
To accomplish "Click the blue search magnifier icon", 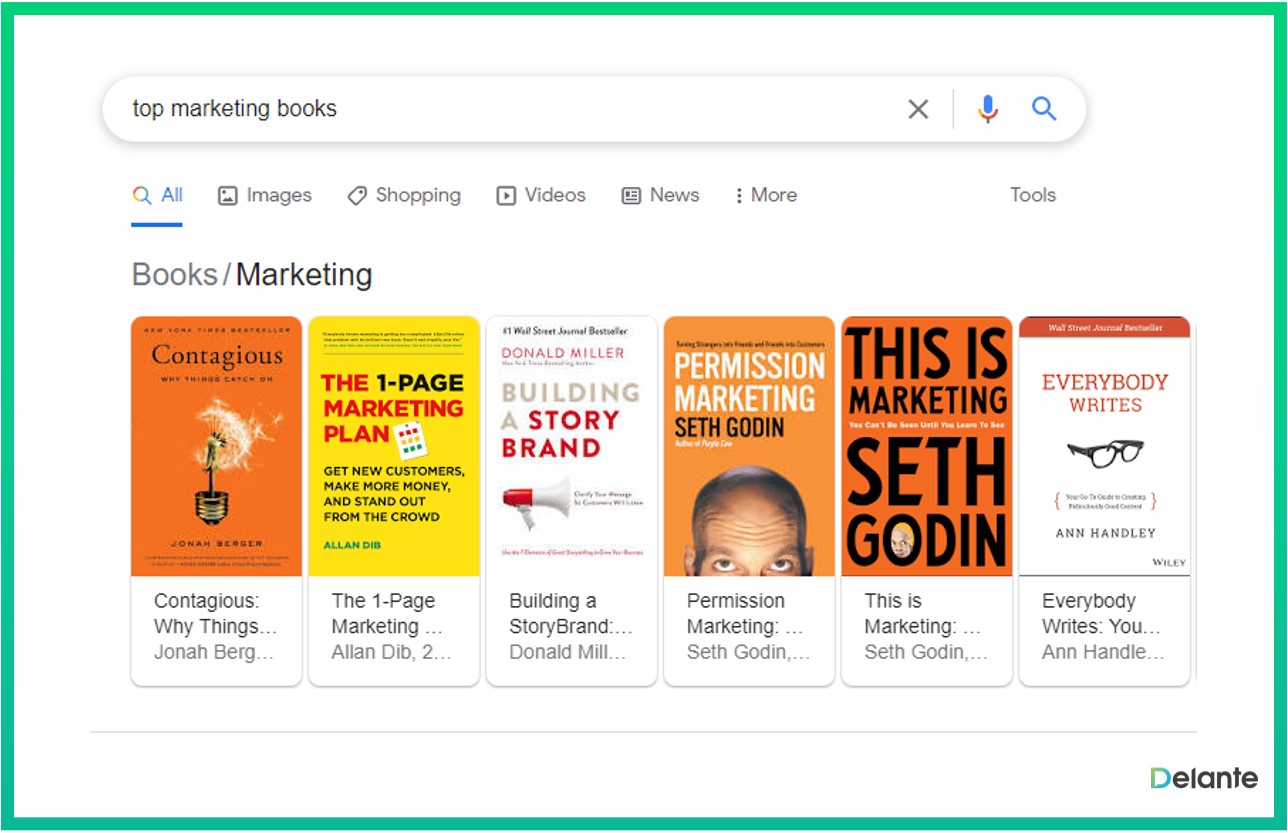I will 1044,109.
